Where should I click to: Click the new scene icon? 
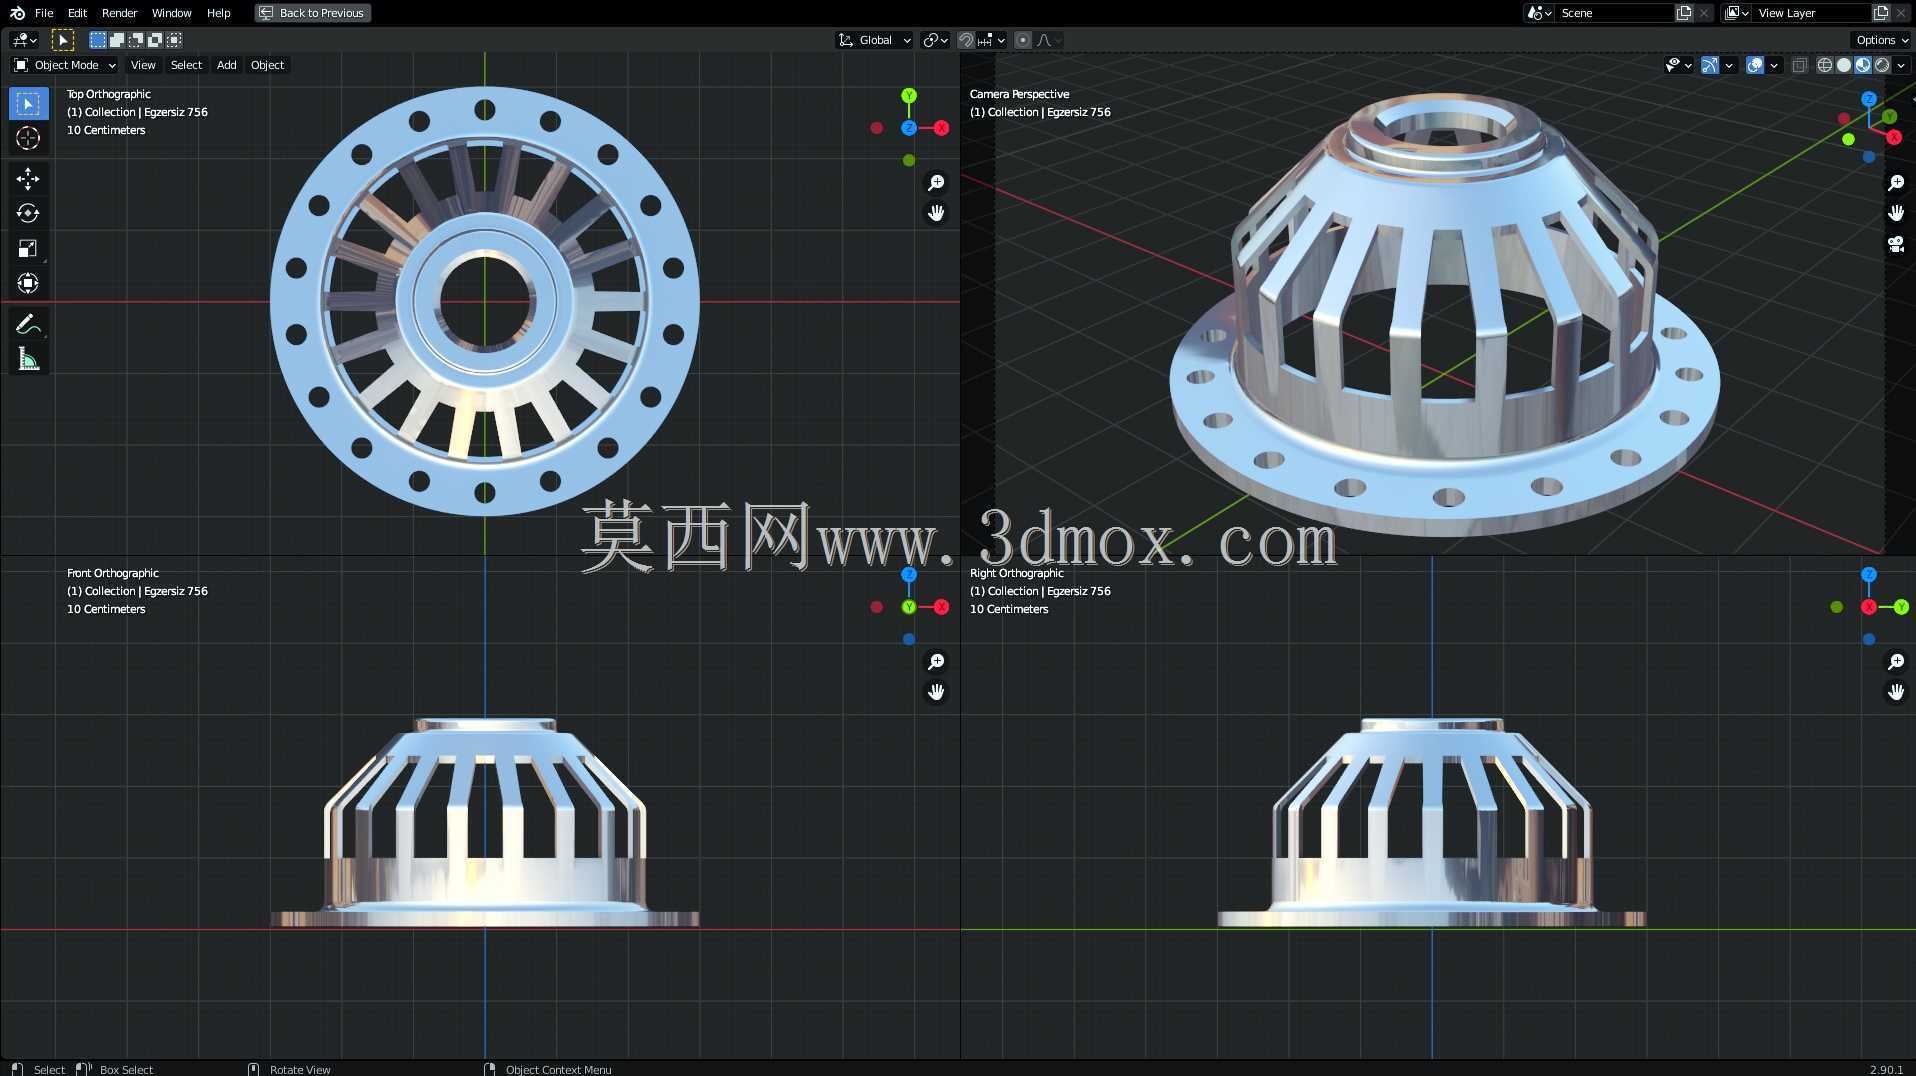pos(1684,13)
